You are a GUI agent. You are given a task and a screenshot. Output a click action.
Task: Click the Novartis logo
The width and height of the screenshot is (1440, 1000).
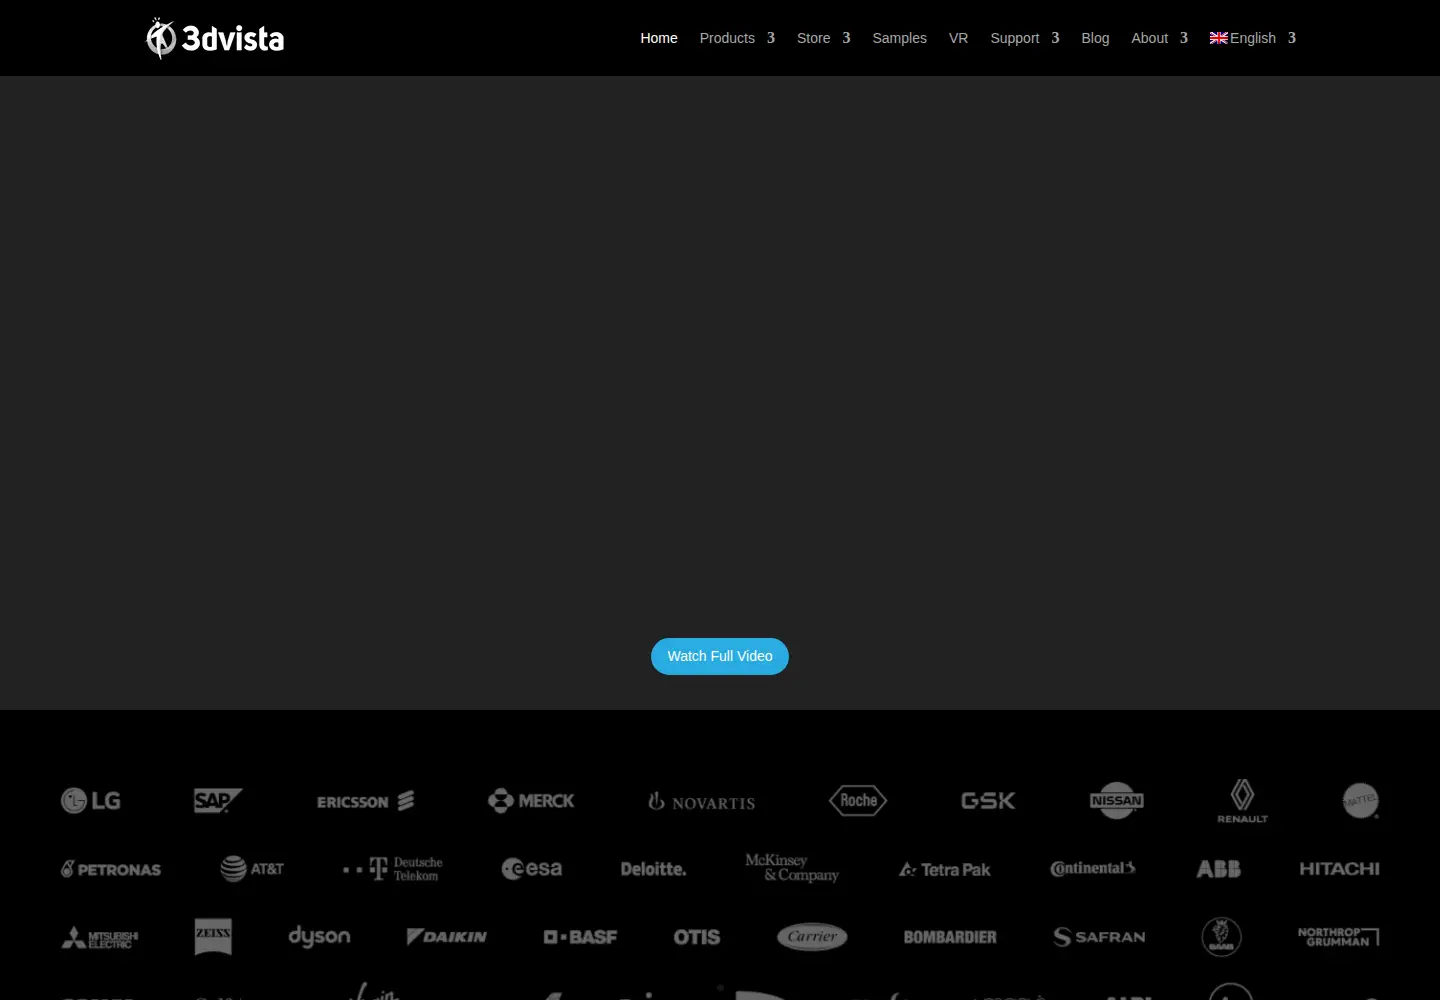pyautogui.click(x=701, y=802)
